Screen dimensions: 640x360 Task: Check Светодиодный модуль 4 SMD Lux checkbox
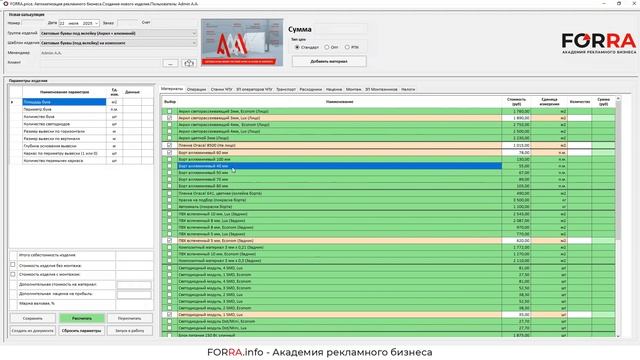coord(169,268)
